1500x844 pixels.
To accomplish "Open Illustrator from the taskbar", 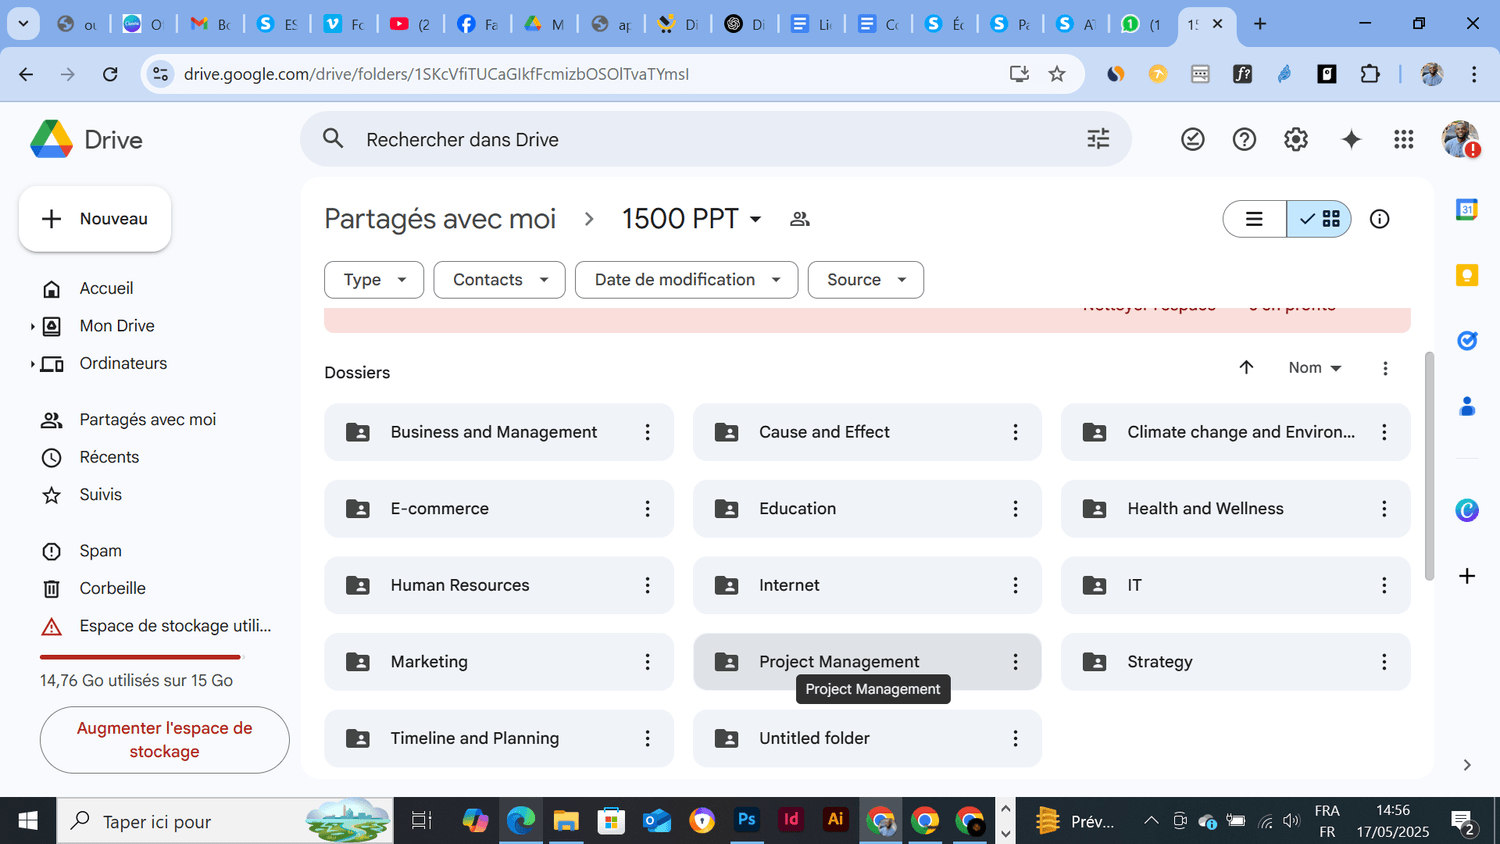I will pos(835,820).
